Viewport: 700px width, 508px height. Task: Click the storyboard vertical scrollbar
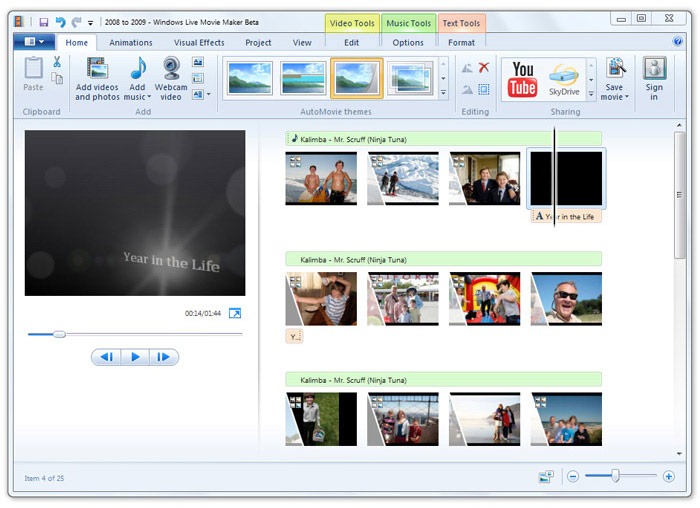679,195
